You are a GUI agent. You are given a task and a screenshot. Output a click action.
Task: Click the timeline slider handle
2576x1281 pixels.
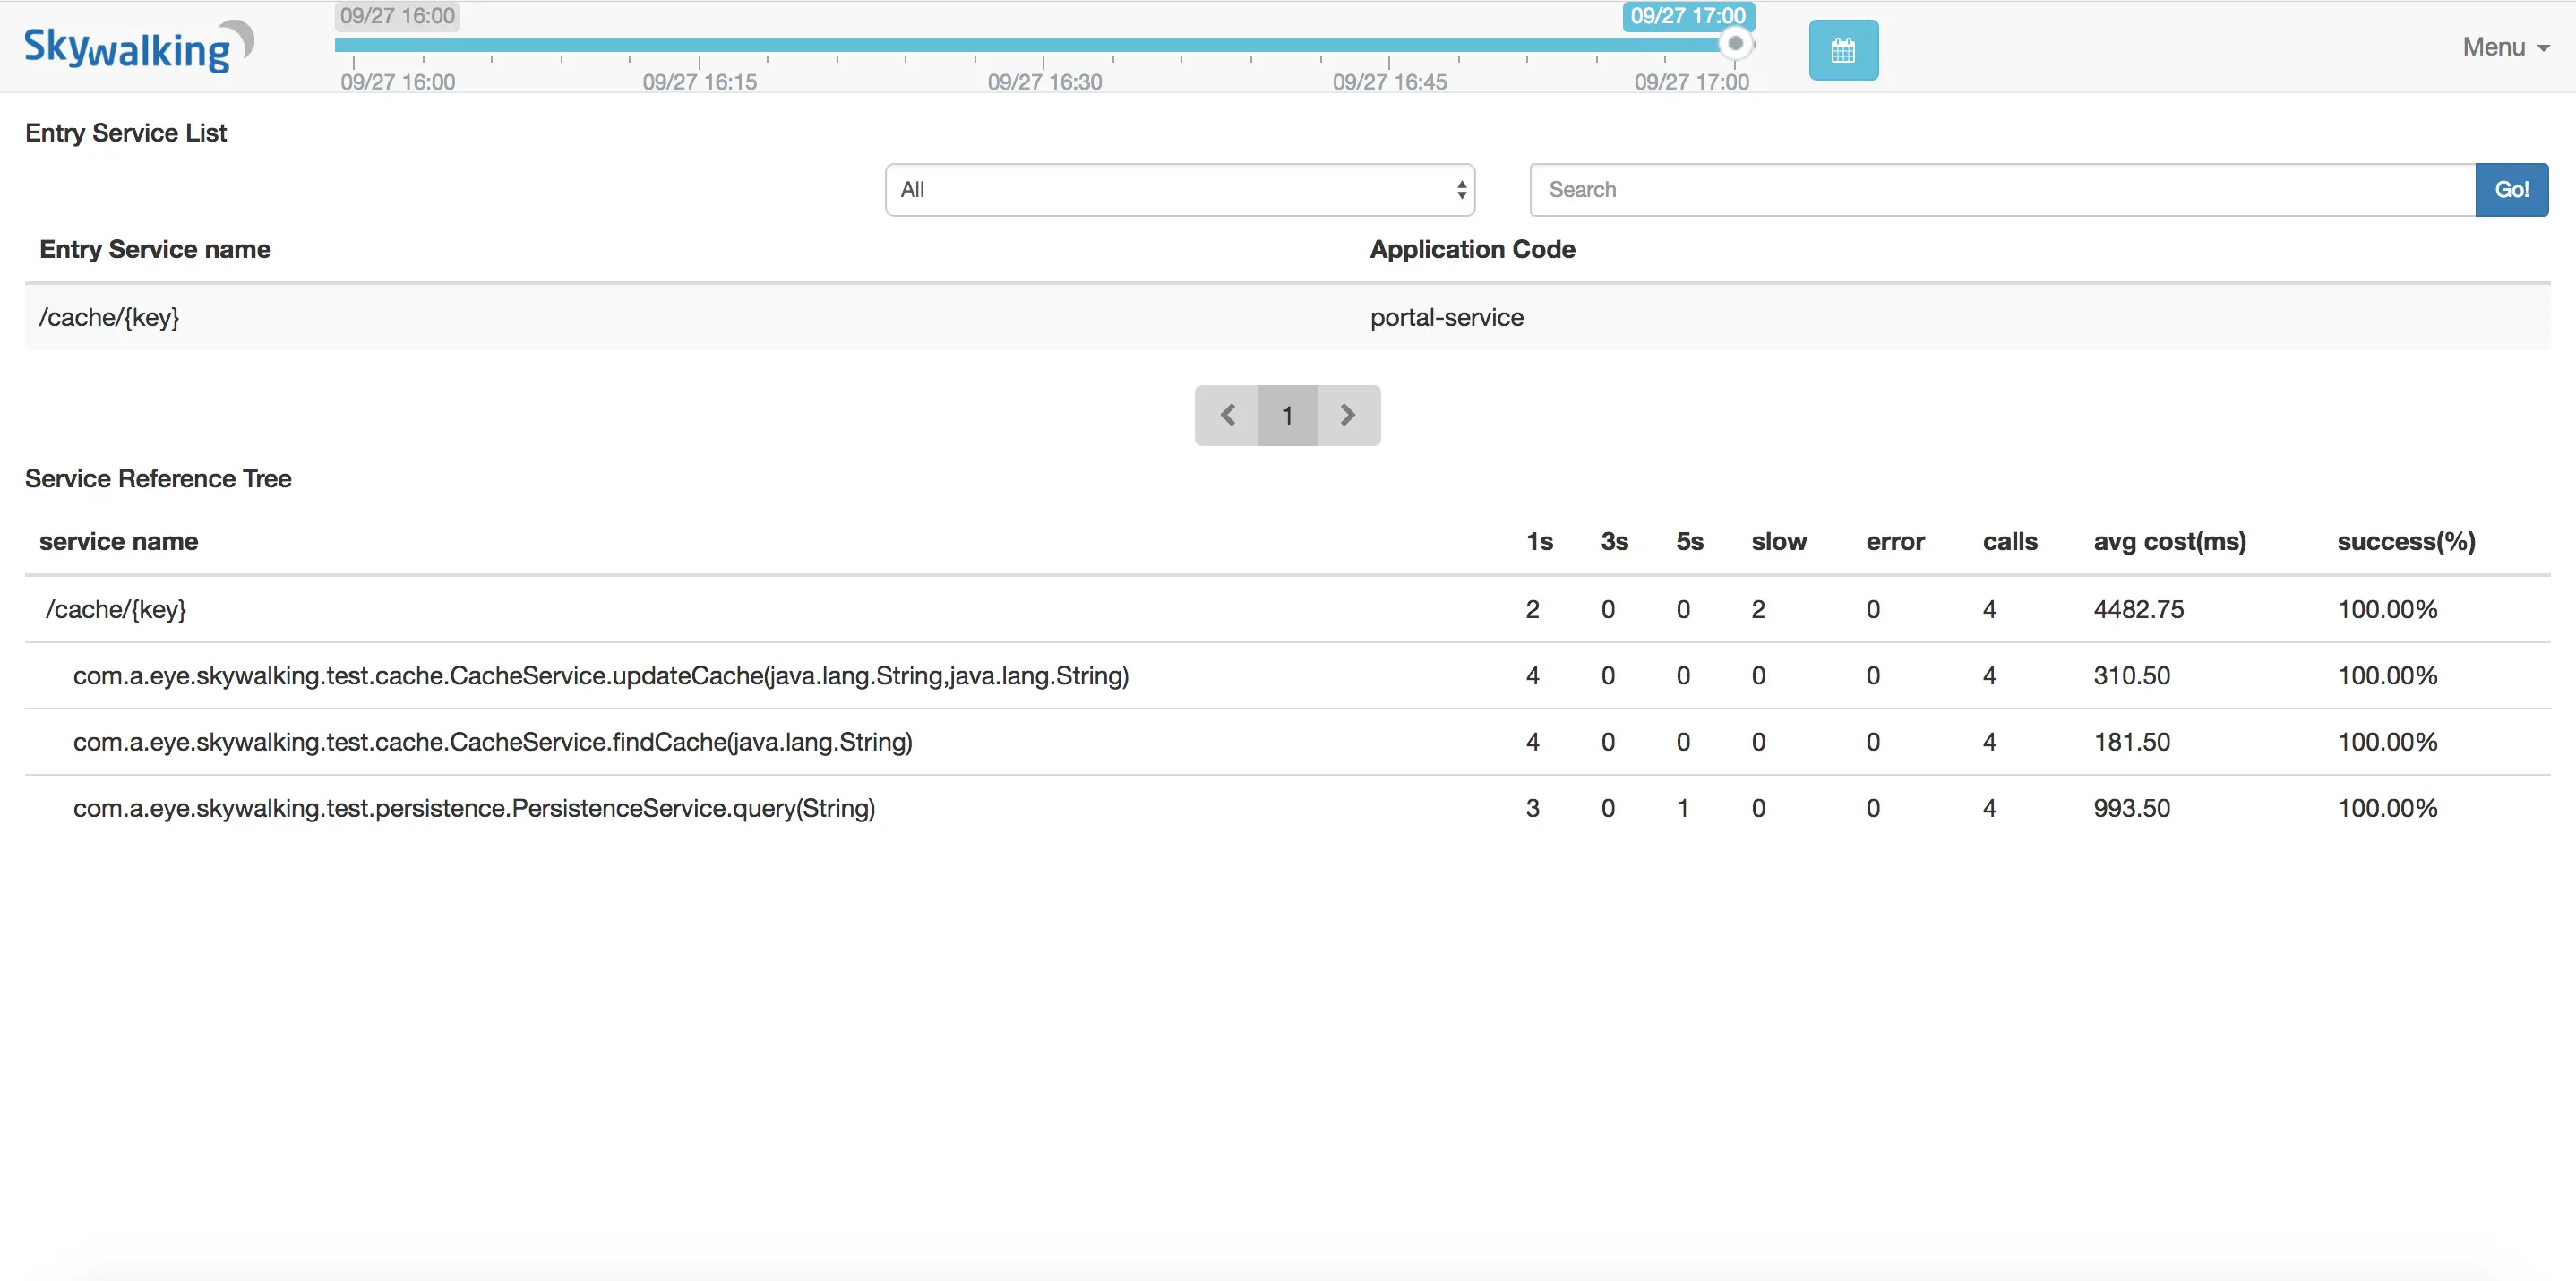(1735, 44)
